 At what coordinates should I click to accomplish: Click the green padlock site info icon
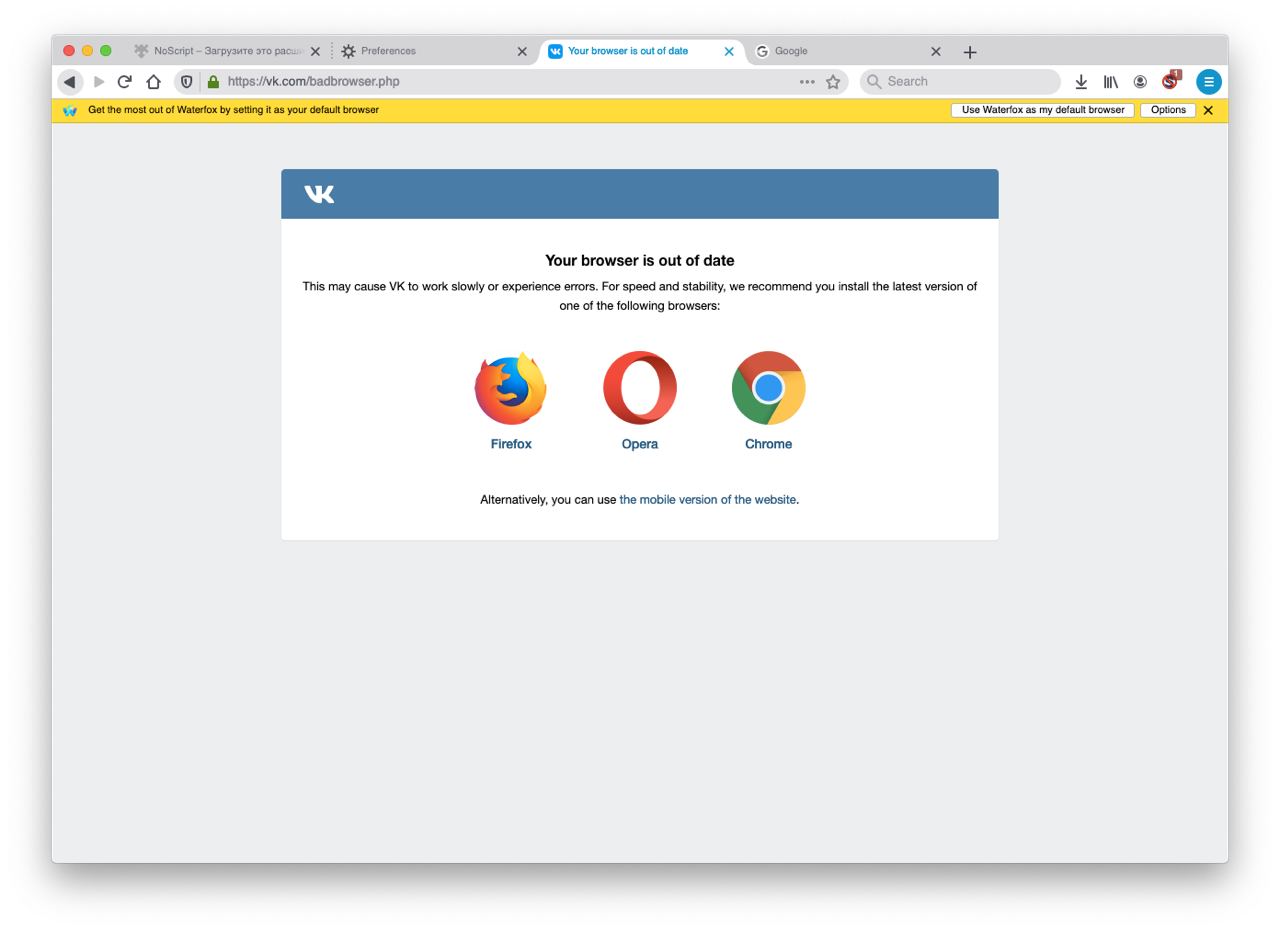coord(213,82)
